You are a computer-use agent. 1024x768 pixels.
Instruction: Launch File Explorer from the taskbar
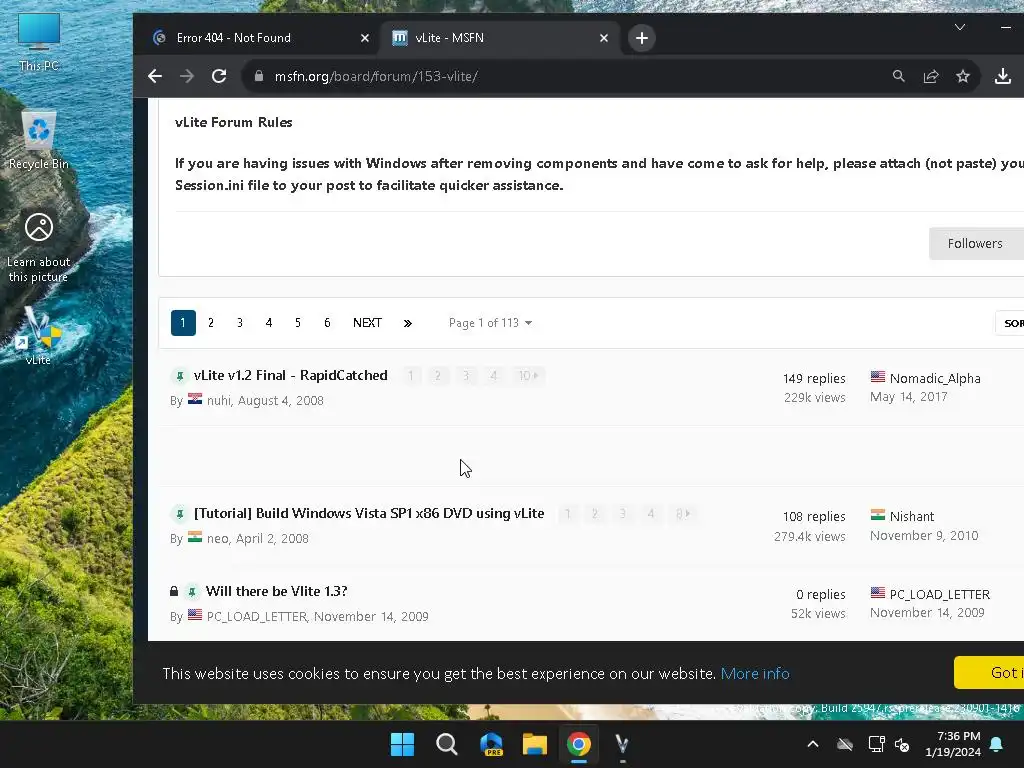535,744
